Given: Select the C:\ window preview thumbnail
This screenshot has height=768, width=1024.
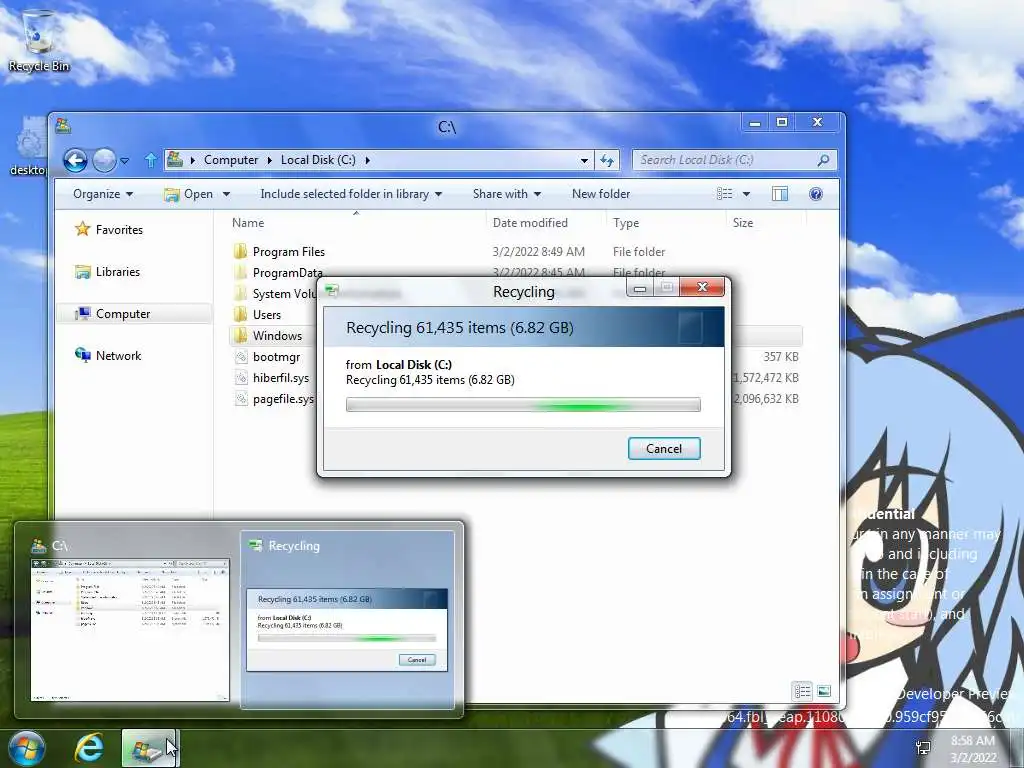Looking at the screenshot, I should point(130,619).
